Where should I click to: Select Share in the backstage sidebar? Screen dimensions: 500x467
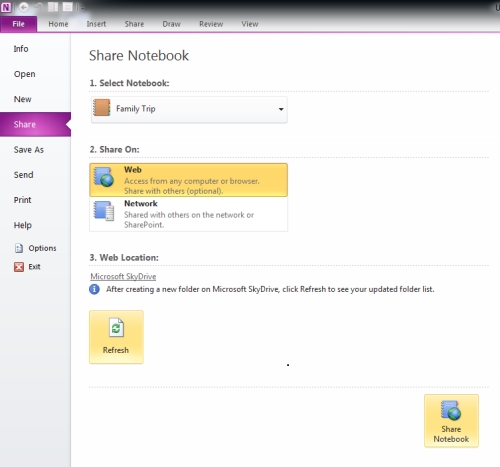coord(35,124)
